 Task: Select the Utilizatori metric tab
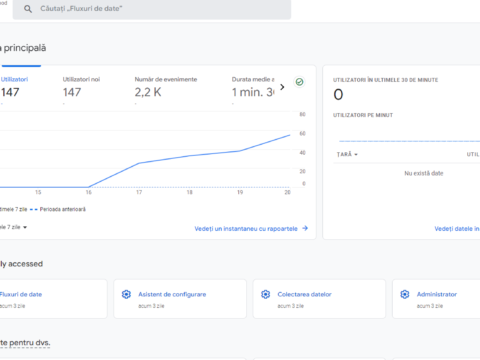coord(14,87)
